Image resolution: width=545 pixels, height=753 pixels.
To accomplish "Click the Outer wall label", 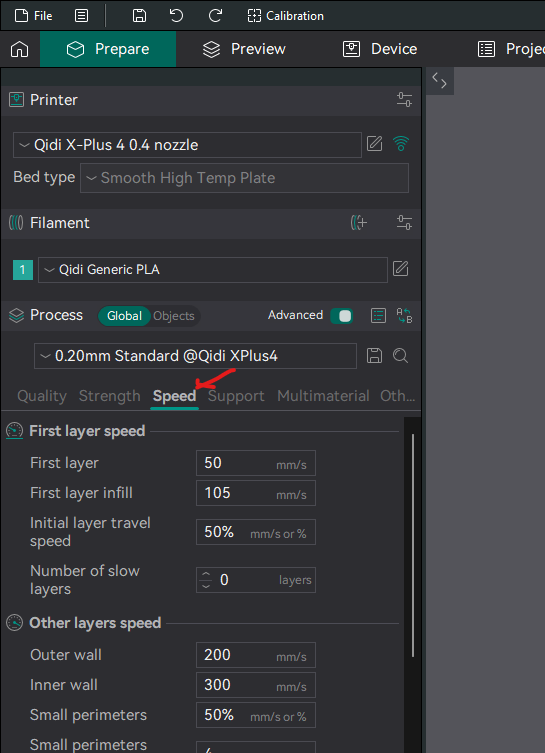I will click(66, 655).
